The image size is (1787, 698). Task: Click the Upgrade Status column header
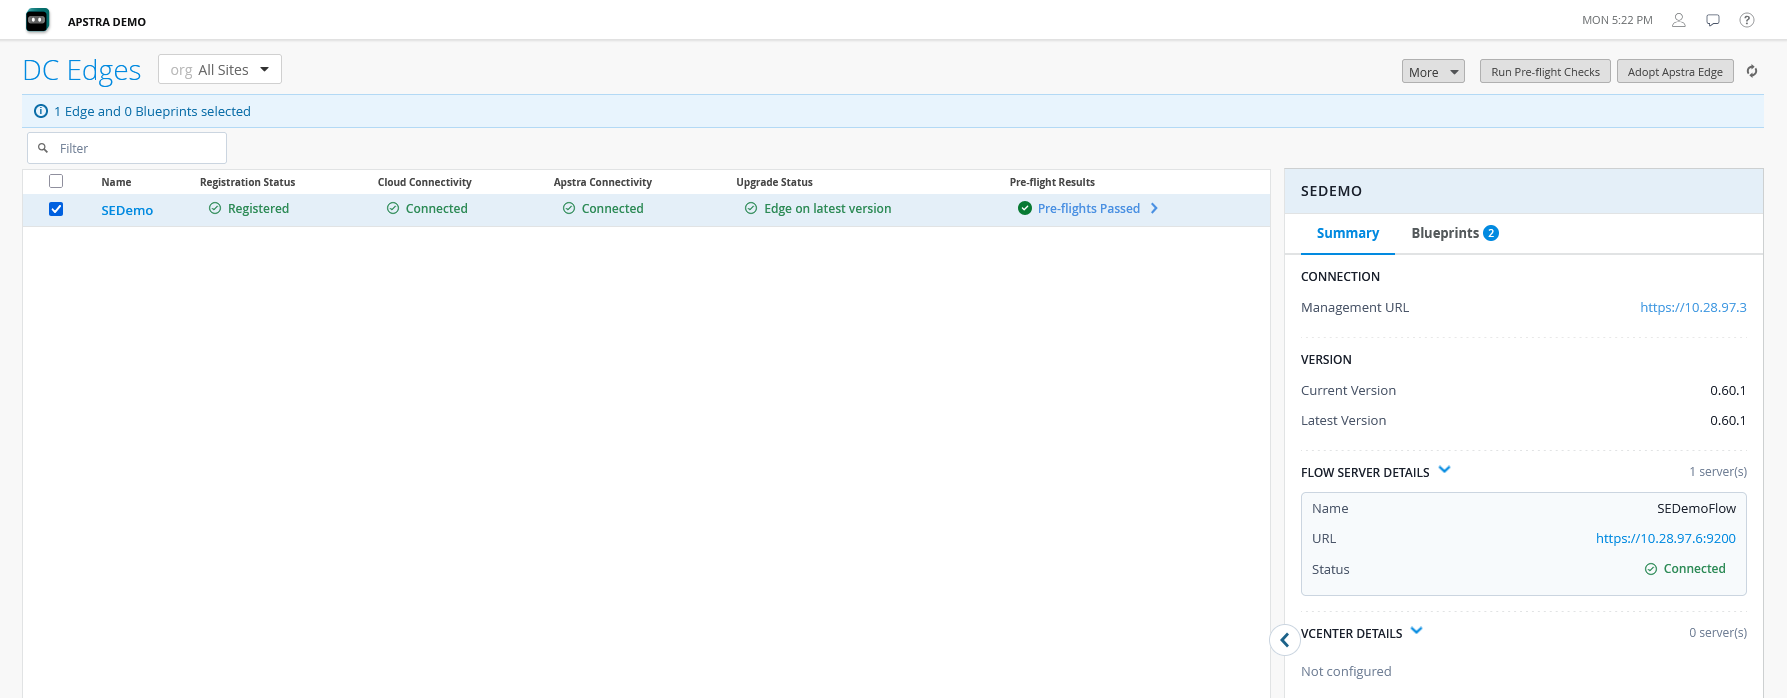pyautogui.click(x=774, y=182)
